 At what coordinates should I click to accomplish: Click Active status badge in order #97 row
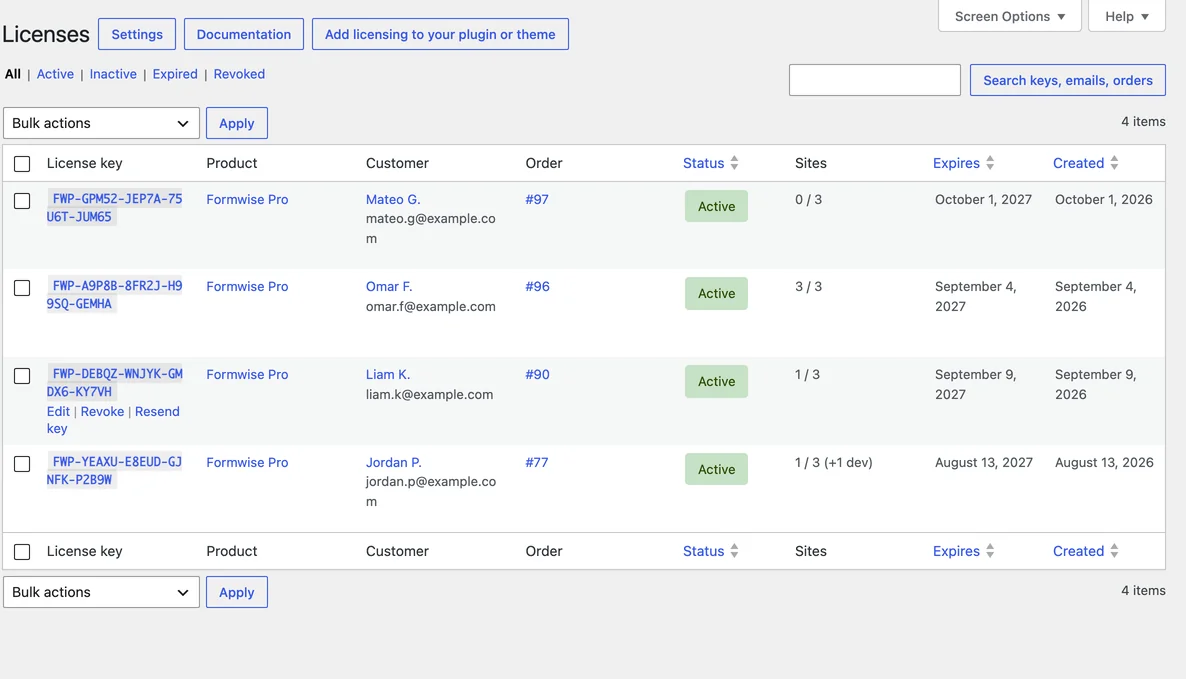(x=716, y=206)
